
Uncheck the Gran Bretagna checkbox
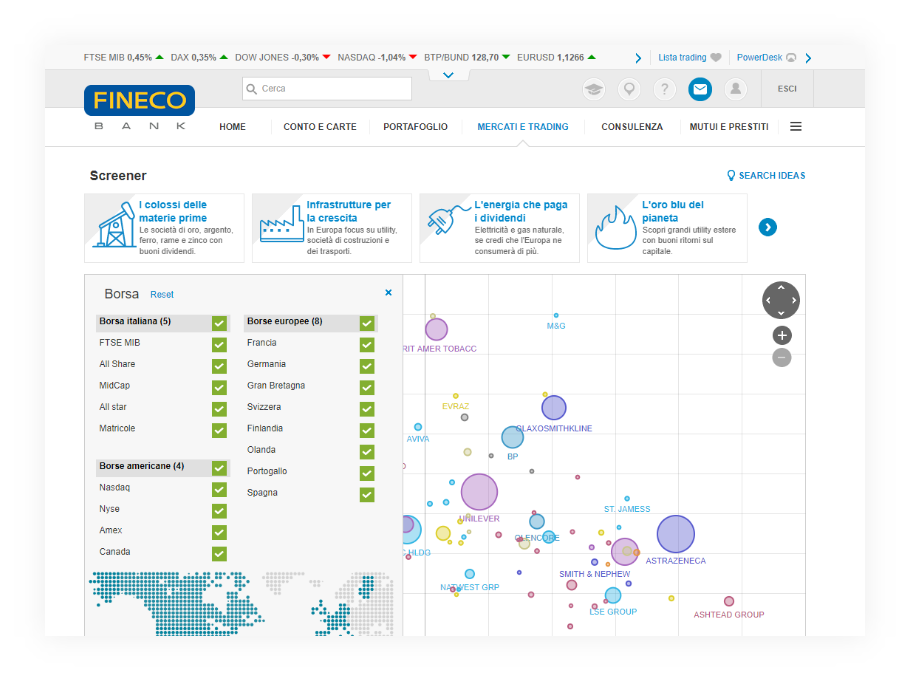(x=367, y=387)
